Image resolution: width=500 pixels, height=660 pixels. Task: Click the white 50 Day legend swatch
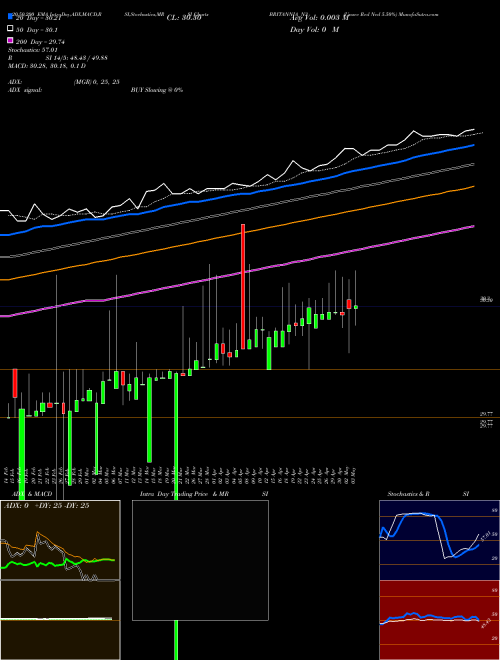10,29
